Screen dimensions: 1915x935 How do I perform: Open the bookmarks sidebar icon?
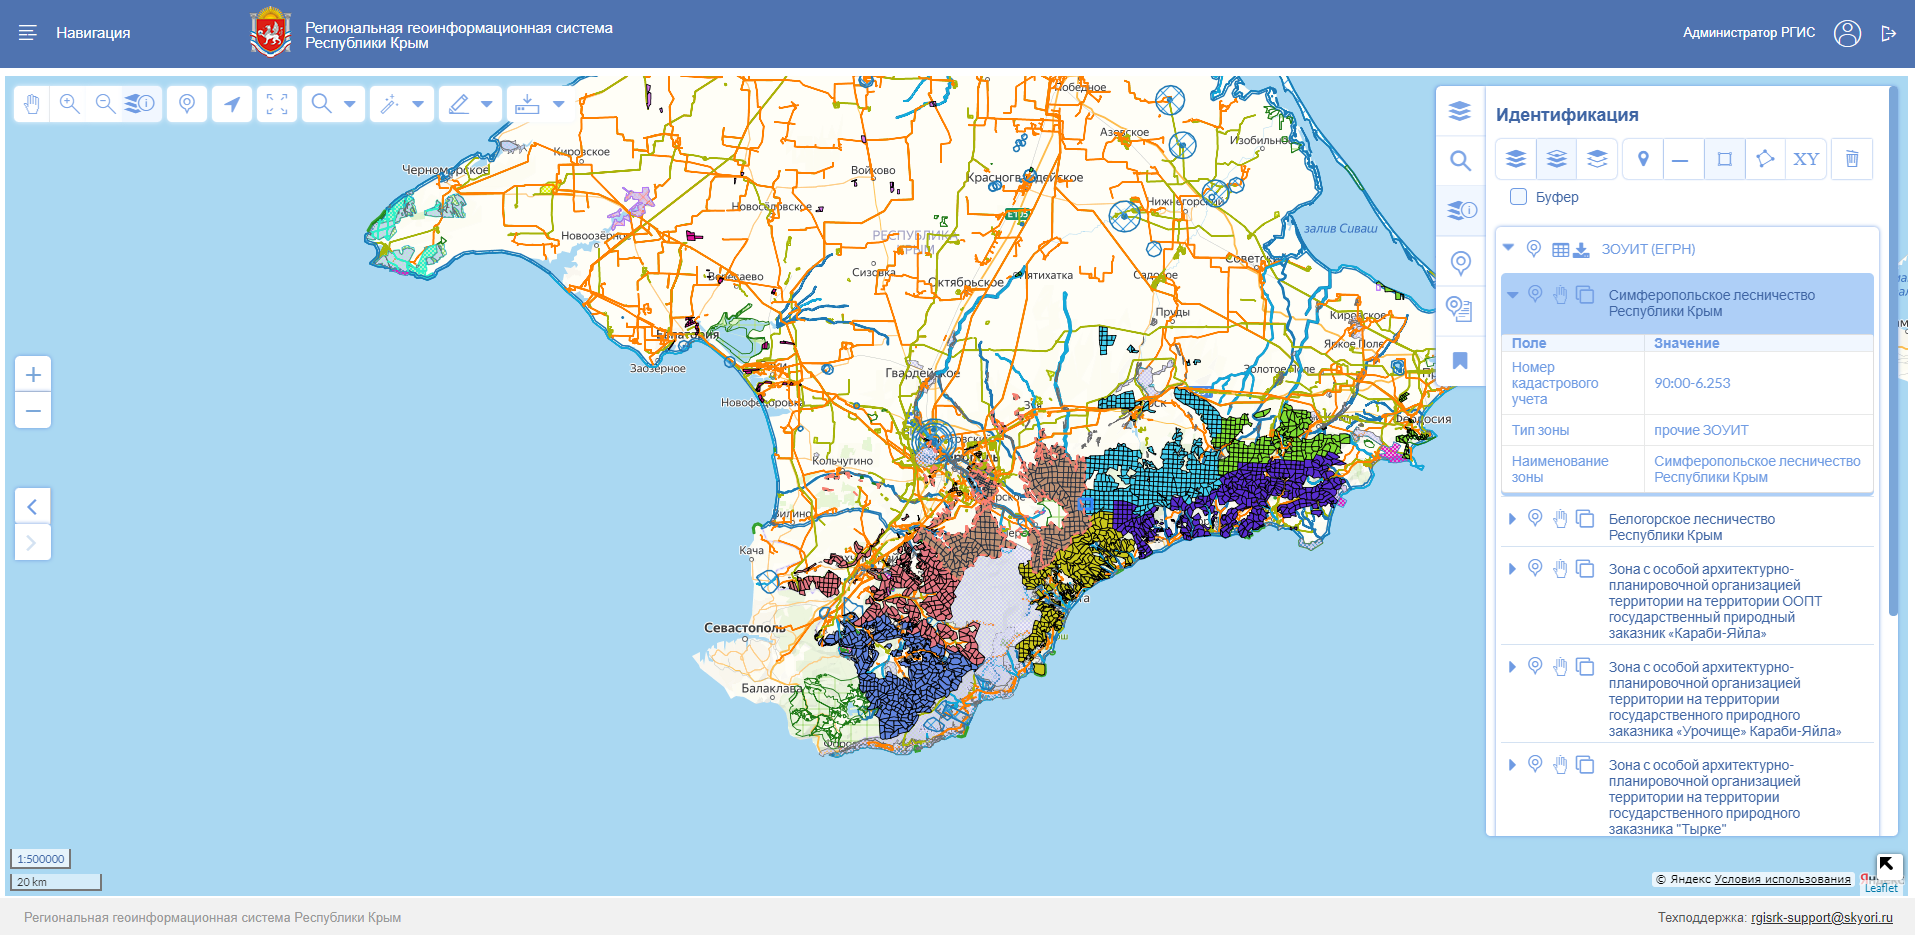(1460, 361)
